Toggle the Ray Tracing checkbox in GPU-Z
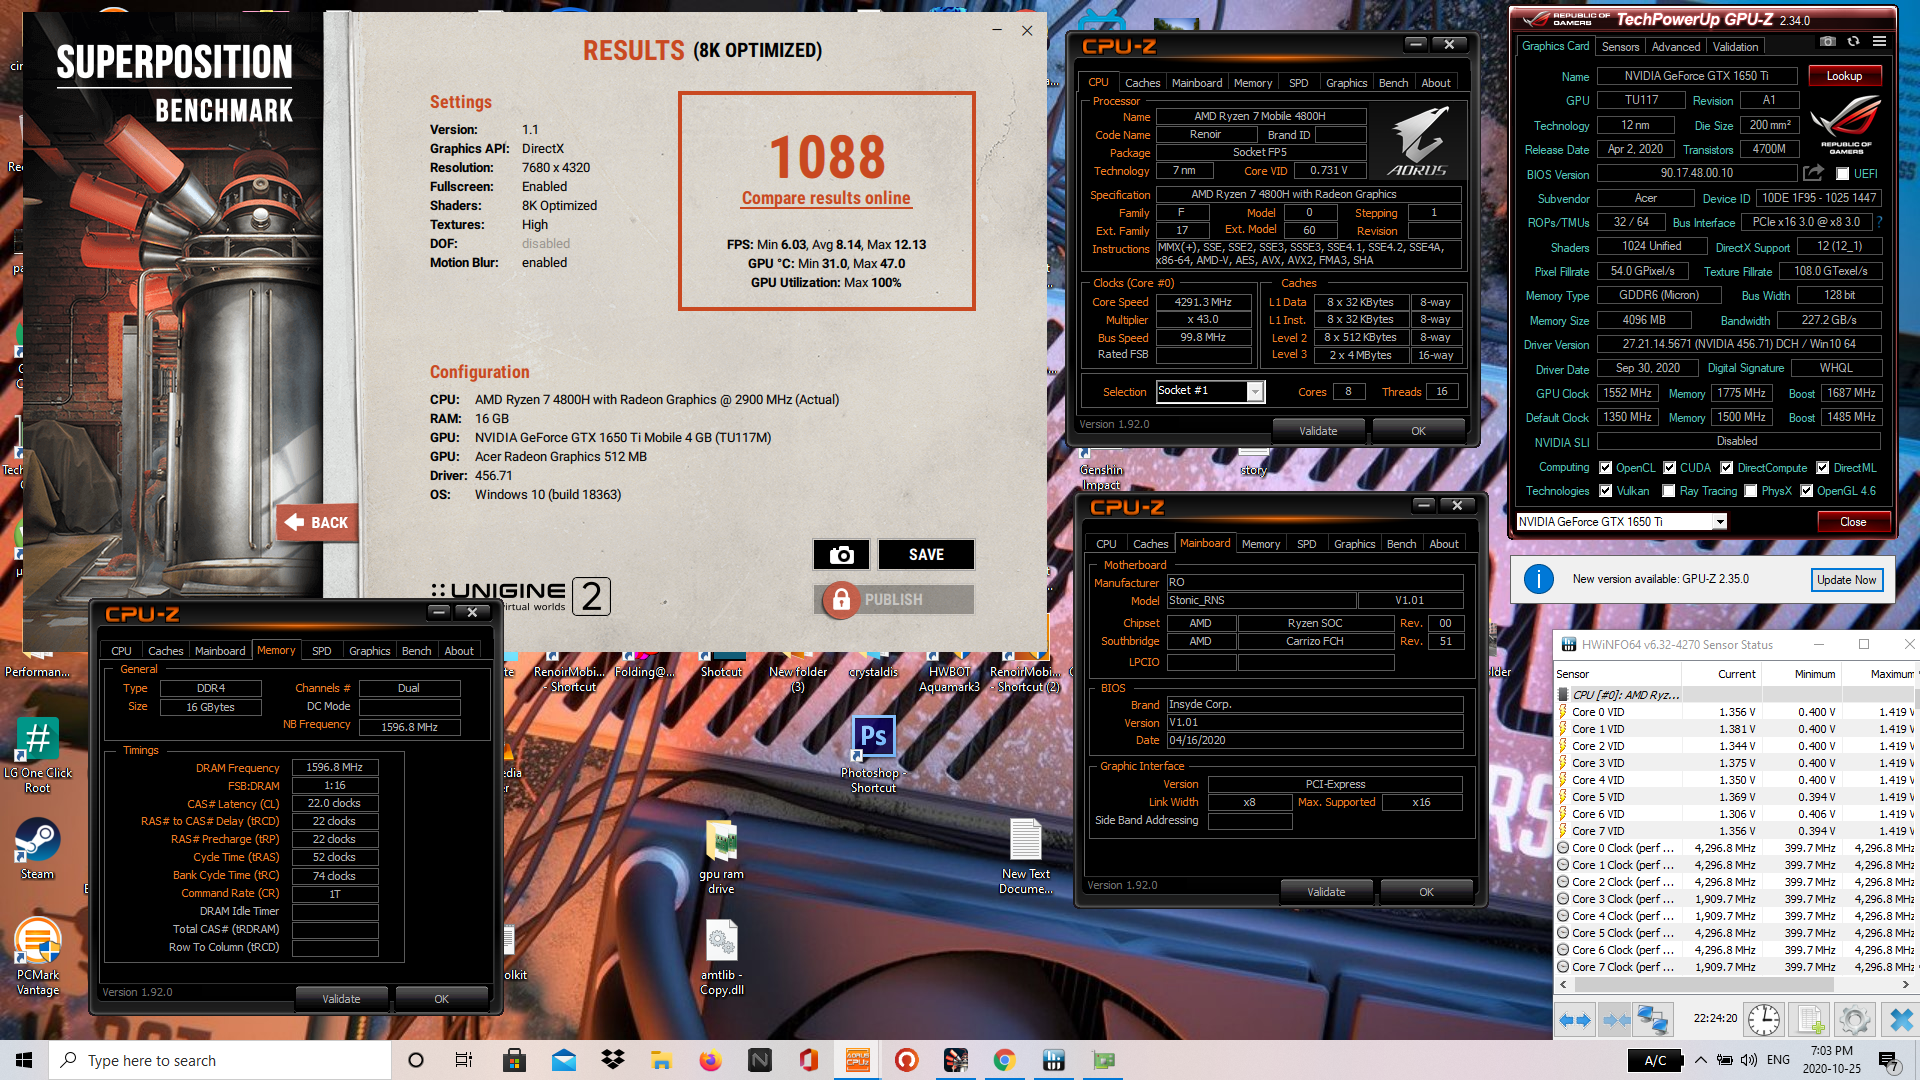Image resolution: width=1920 pixels, height=1080 pixels. tap(1668, 491)
